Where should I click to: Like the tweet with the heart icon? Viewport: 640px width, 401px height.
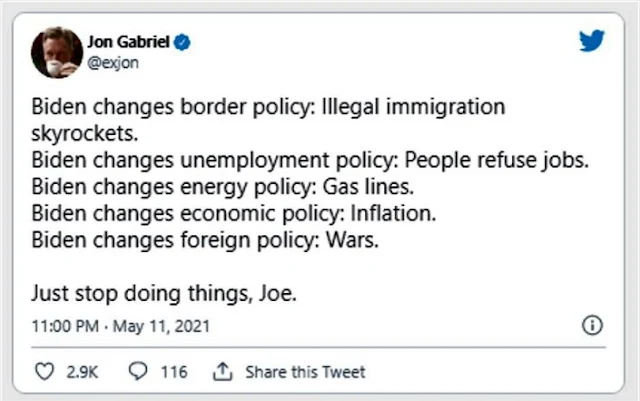44,372
